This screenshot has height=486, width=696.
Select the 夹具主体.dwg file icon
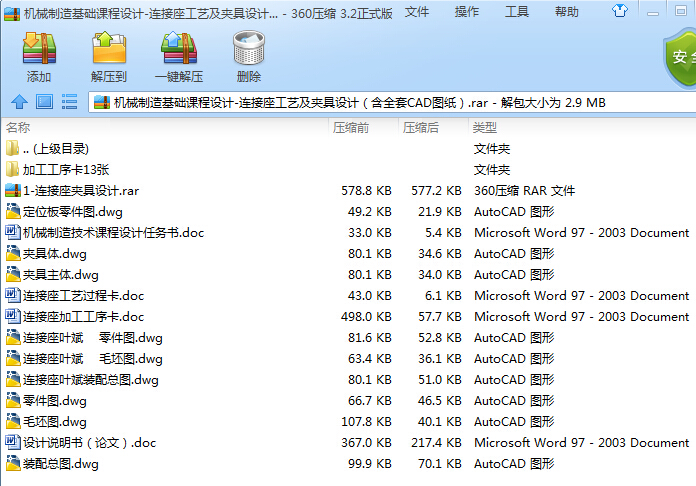(13, 274)
